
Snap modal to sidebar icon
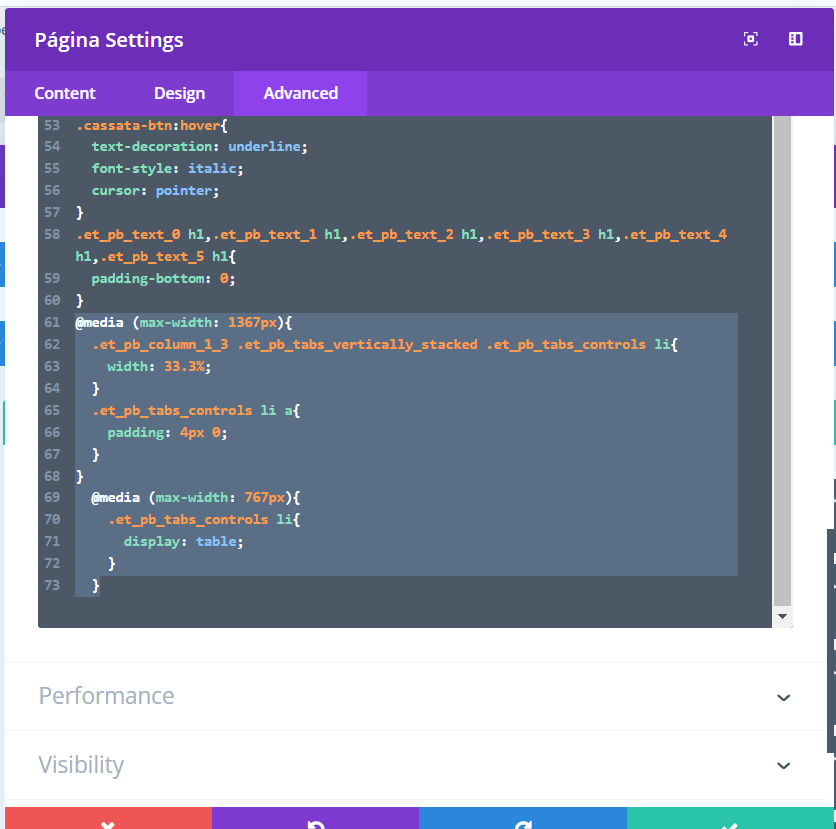pos(795,39)
